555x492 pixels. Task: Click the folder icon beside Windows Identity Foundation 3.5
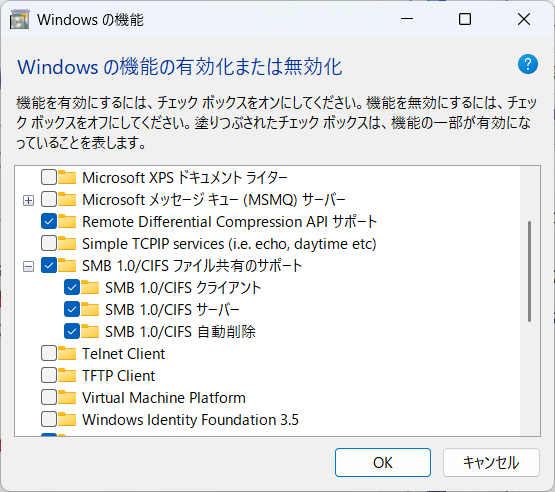coord(67,419)
